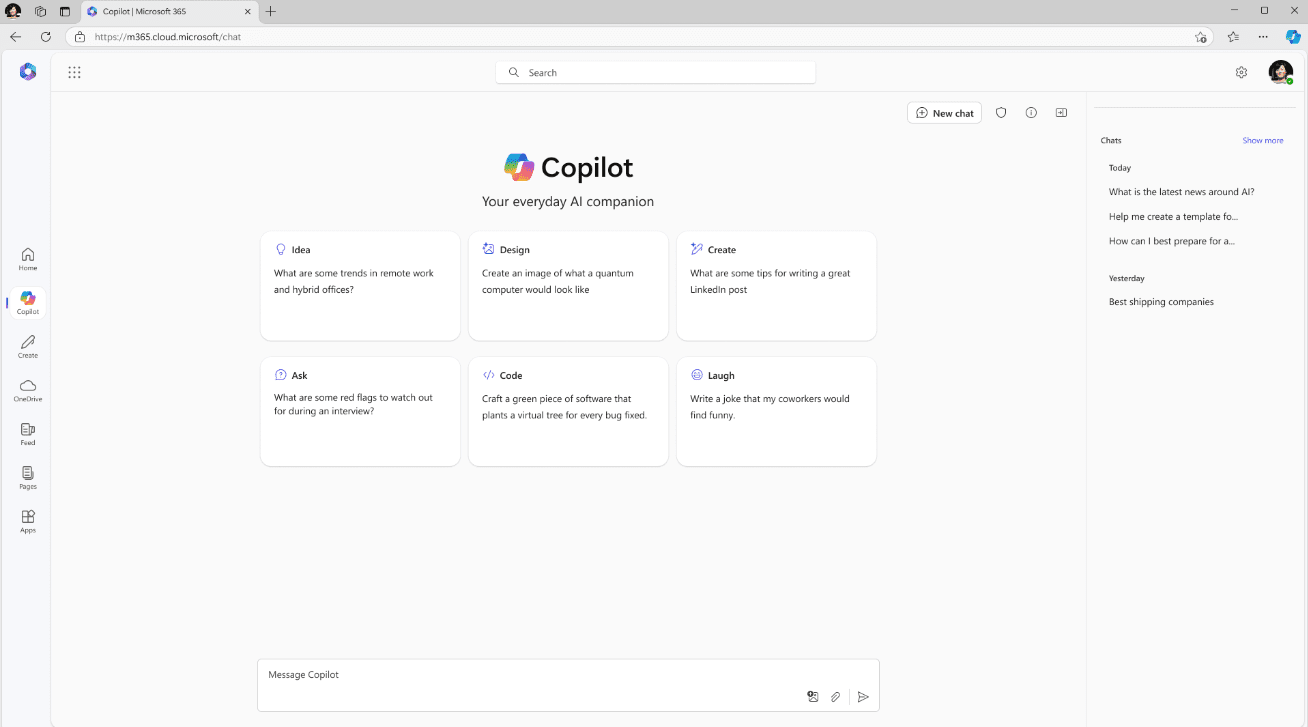Open the browser favorites list icon
Image resolution: width=1308 pixels, height=727 pixels.
point(1233,36)
